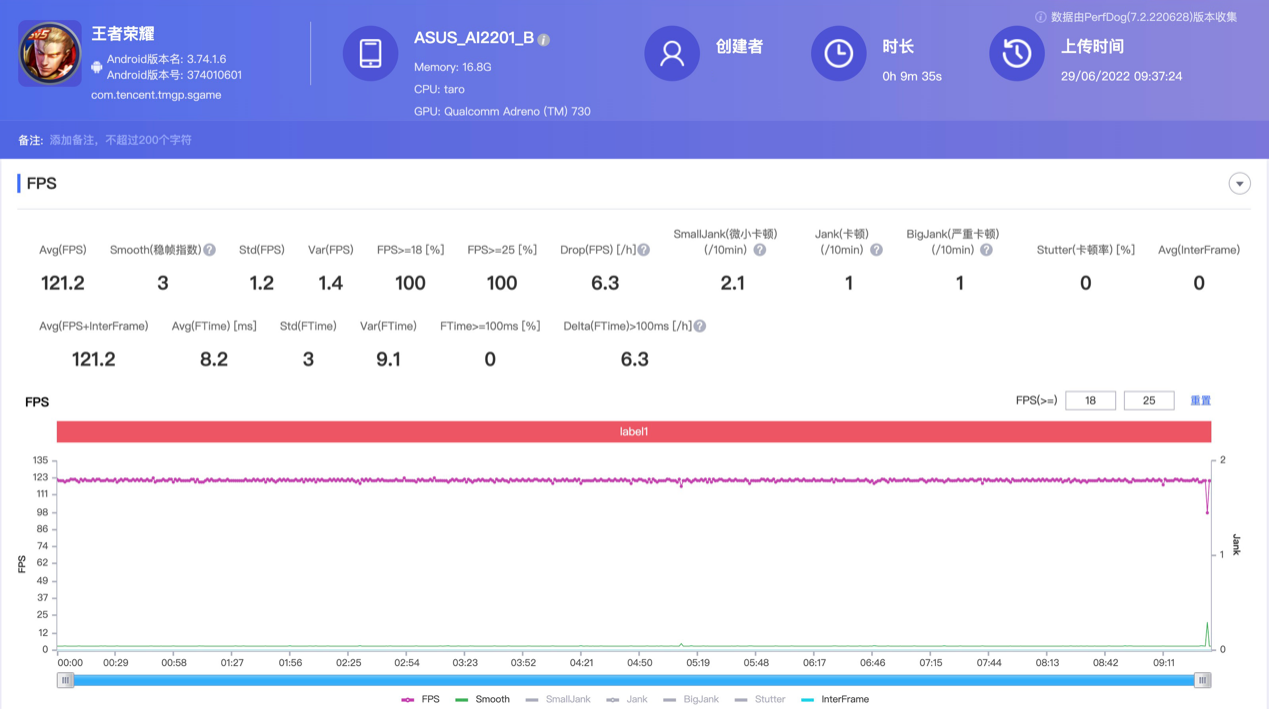Click the duration clock icon

838,53
